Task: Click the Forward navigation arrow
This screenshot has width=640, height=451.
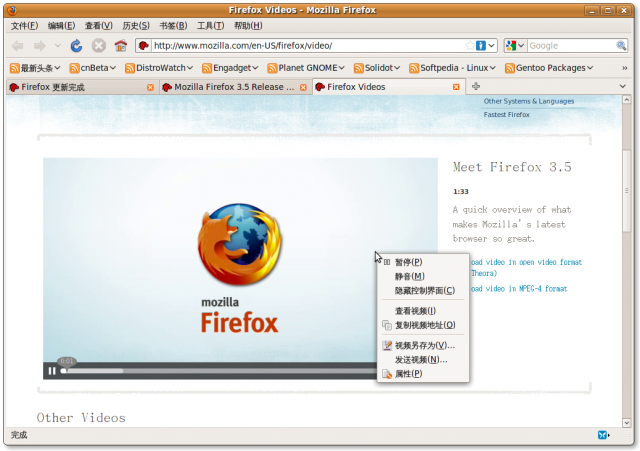Action: (40, 46)
